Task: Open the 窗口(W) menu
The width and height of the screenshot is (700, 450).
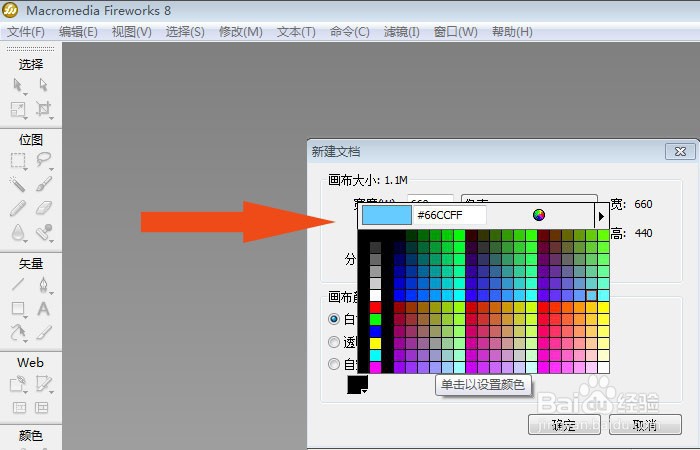Action: (455, 32)
